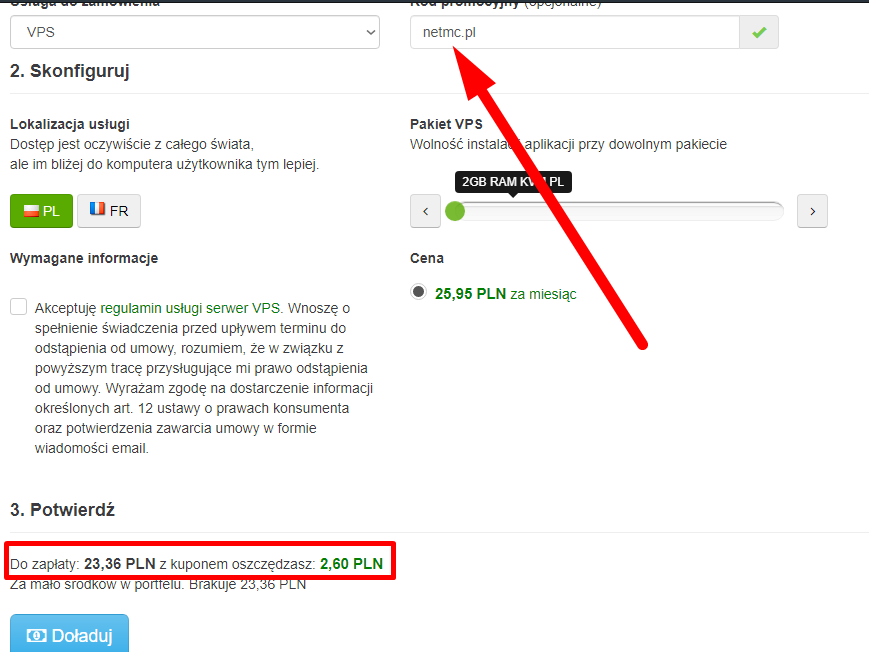Screen dimensions: 869x652
Task: Choose the FR French flag location
Action: pos(109,211)
